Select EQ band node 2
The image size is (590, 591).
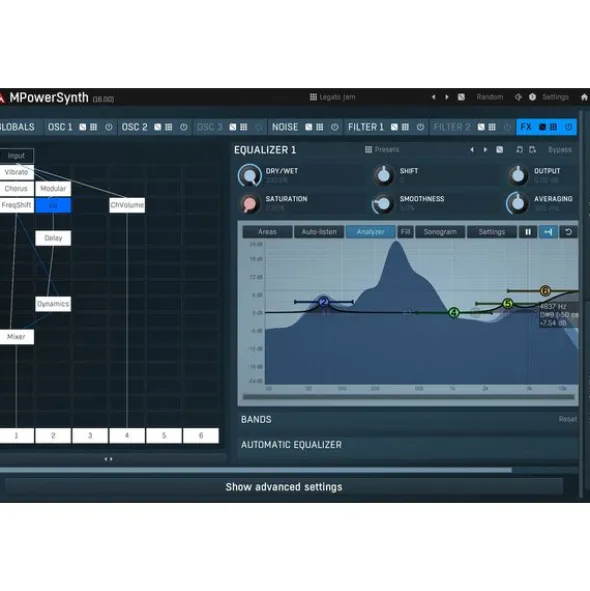(324, 302)
